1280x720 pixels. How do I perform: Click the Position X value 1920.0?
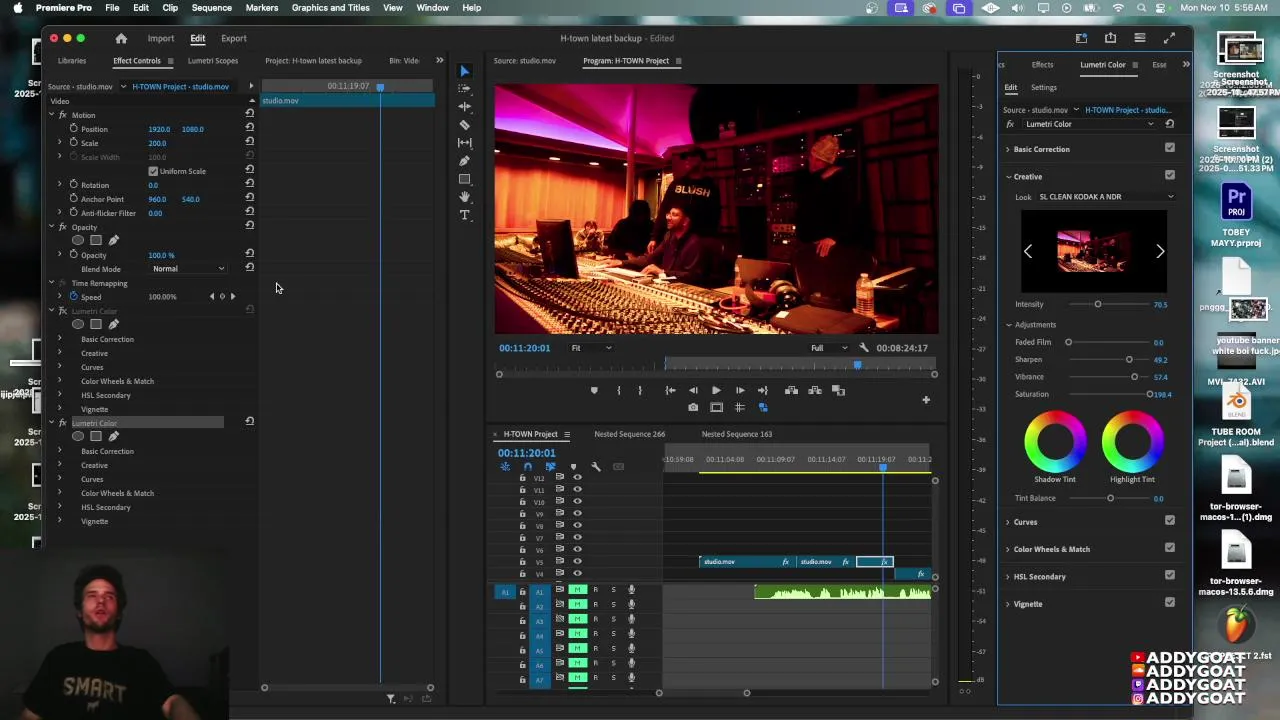(159, 129)
